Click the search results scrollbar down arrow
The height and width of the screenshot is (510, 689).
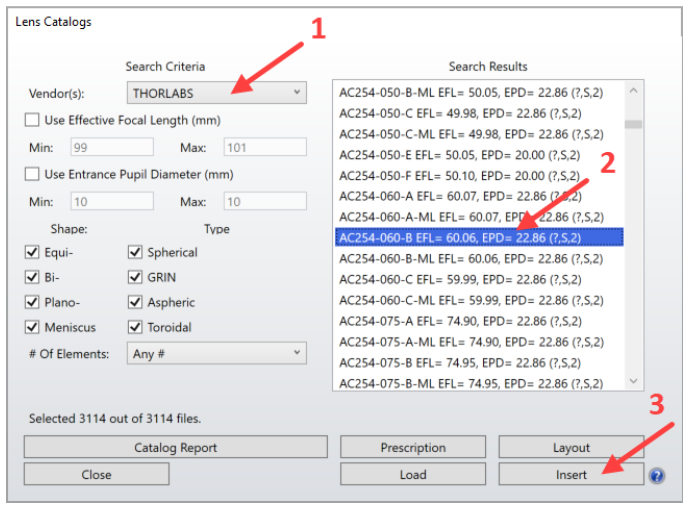click(633, 381)
